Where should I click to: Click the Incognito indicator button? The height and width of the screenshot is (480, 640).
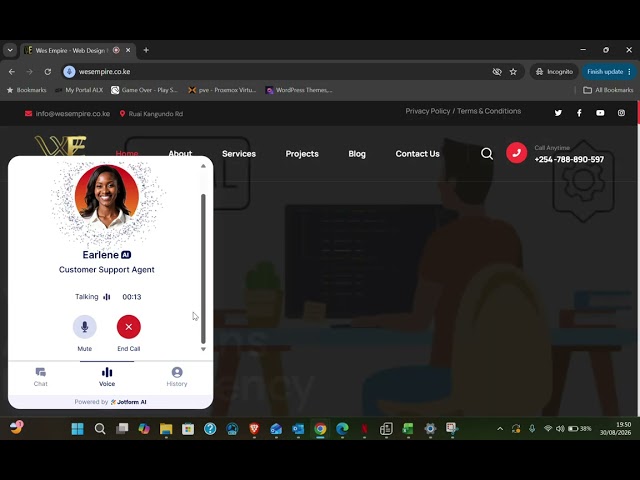click(x=554, y=72)
